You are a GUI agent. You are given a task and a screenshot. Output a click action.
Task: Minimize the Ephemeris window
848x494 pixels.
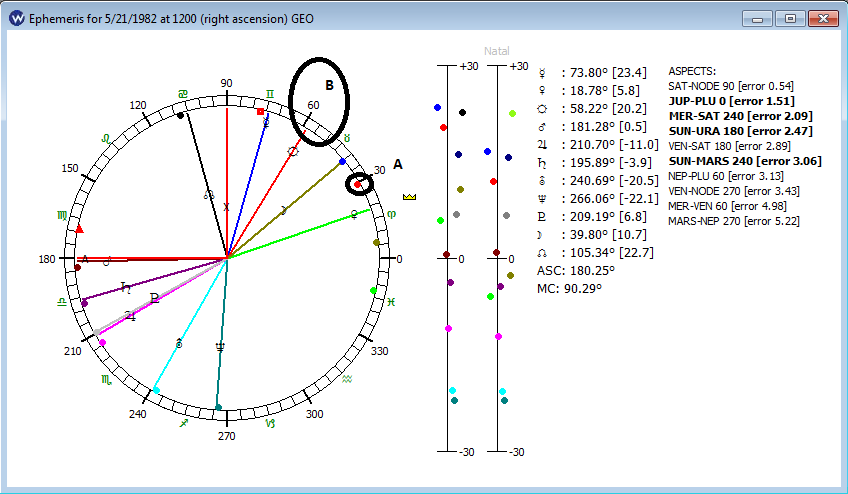click(757, 18)
